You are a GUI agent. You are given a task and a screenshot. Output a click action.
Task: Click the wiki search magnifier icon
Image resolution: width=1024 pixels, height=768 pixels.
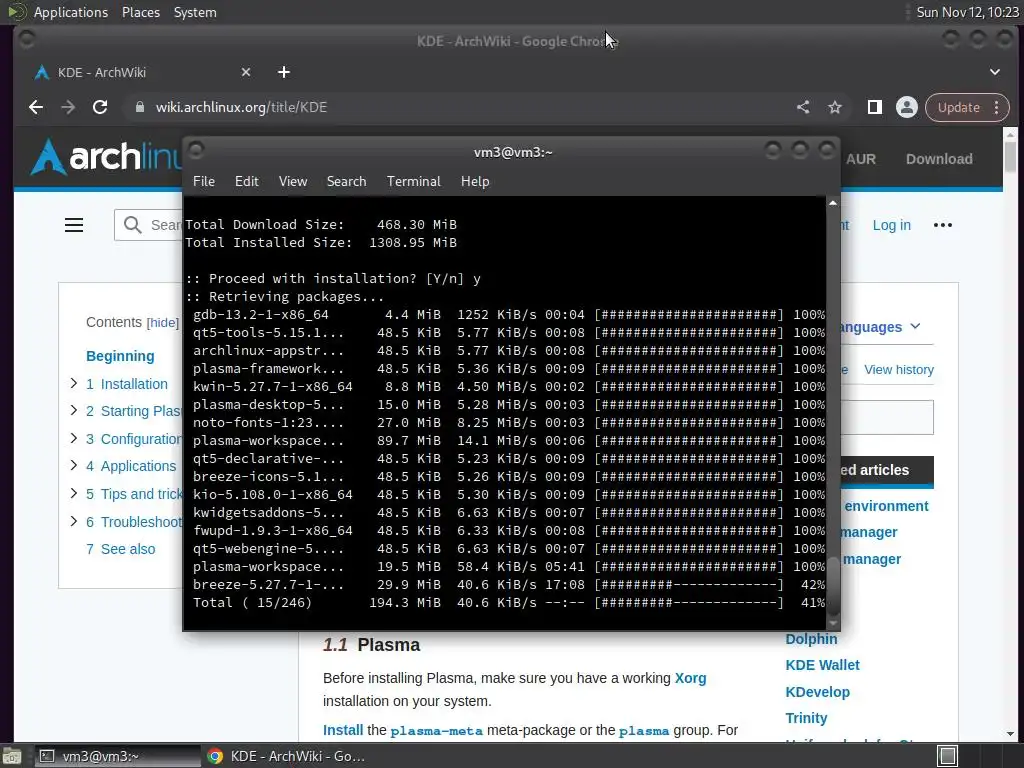[133, 225]
